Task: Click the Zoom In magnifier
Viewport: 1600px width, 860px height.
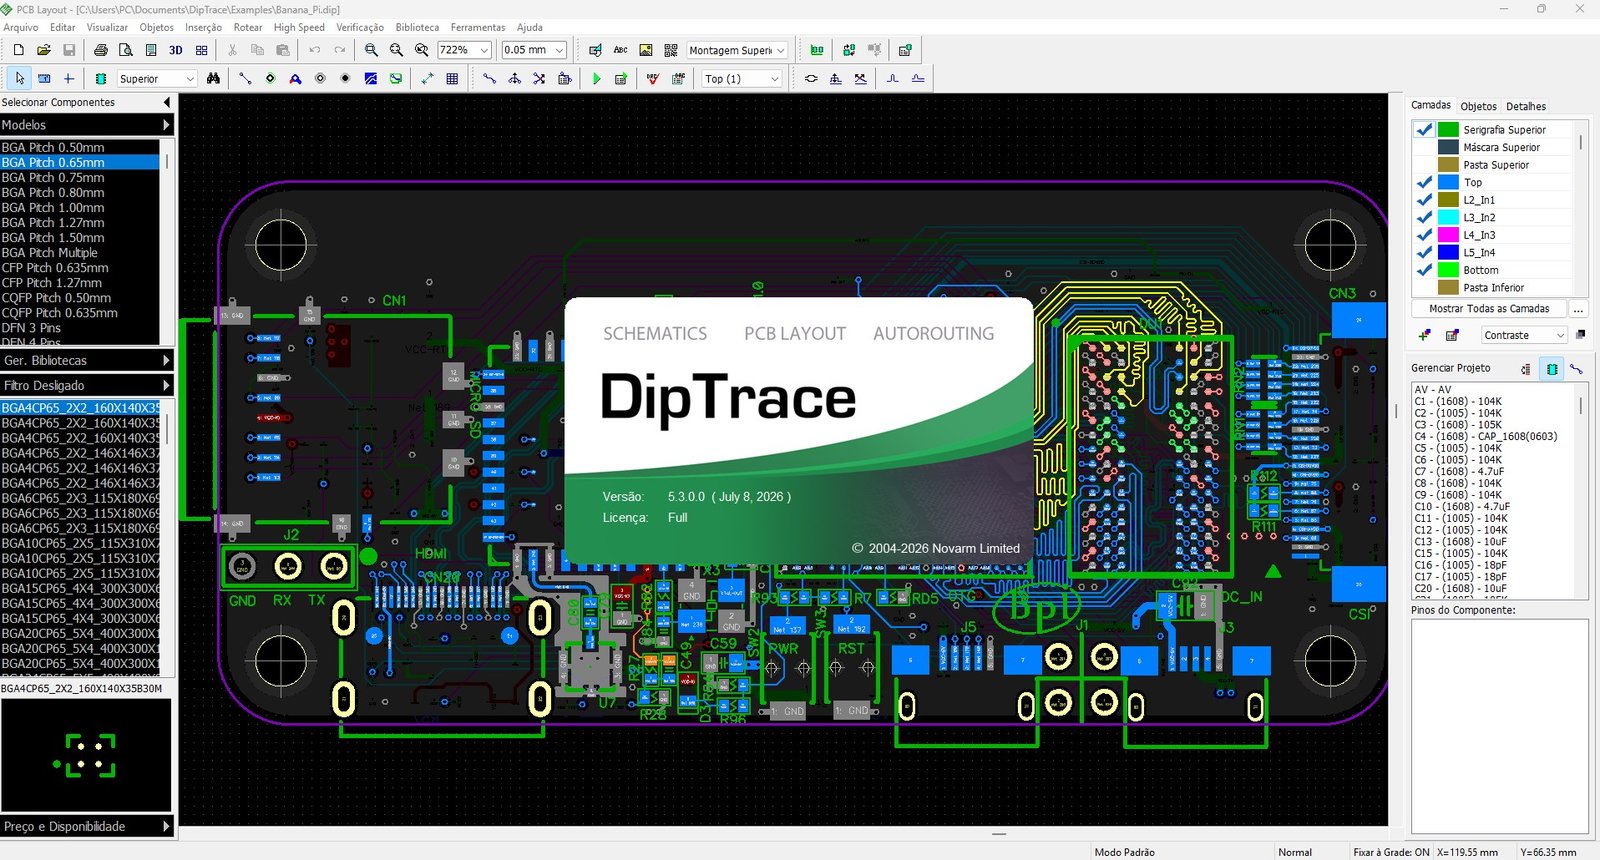Action: [x=371, y=50]
